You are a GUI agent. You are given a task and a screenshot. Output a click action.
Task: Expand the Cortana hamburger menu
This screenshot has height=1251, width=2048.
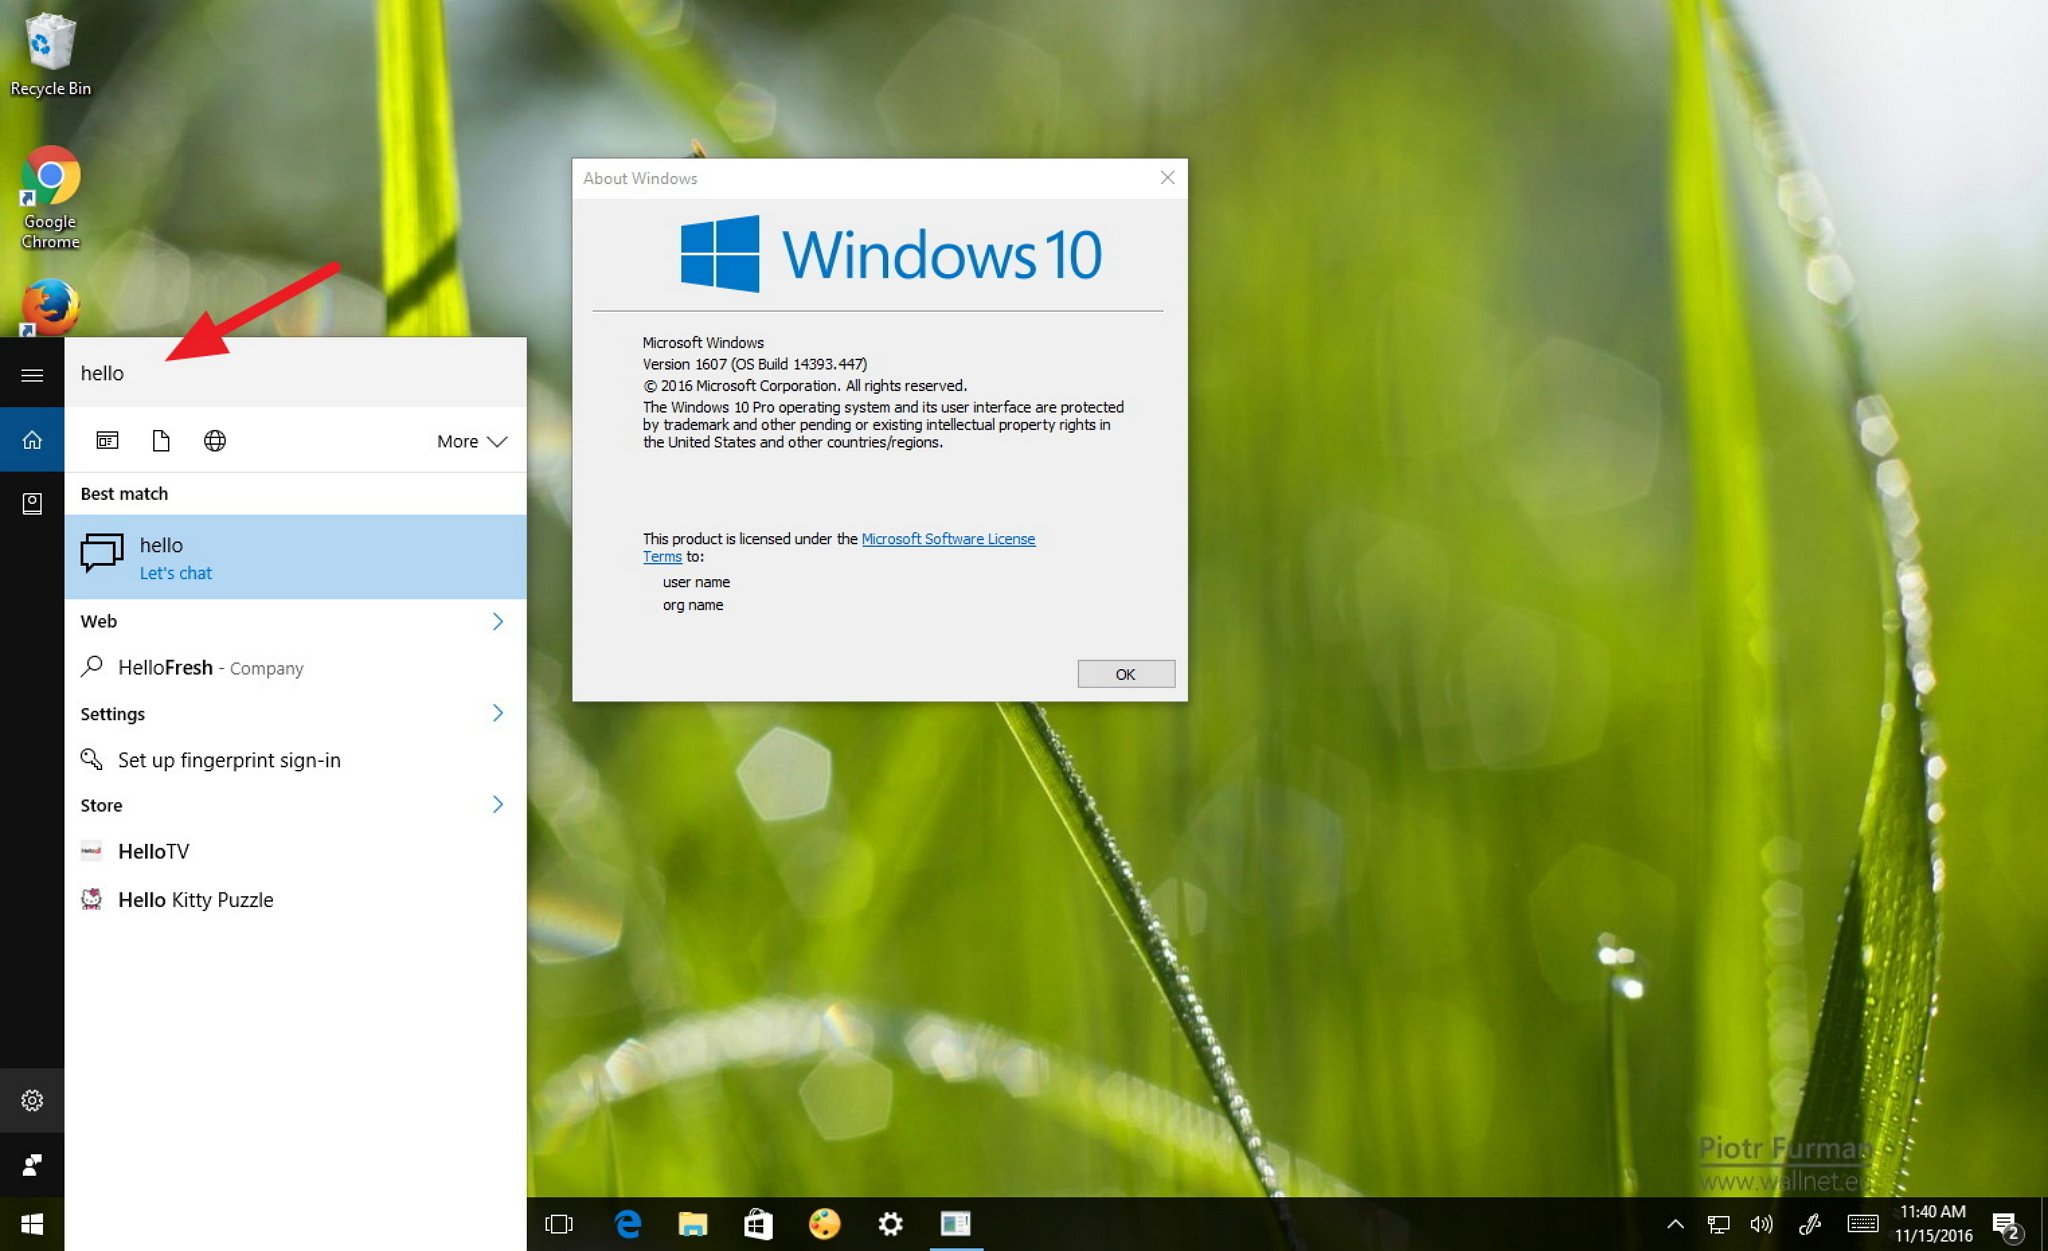point(32,375)
